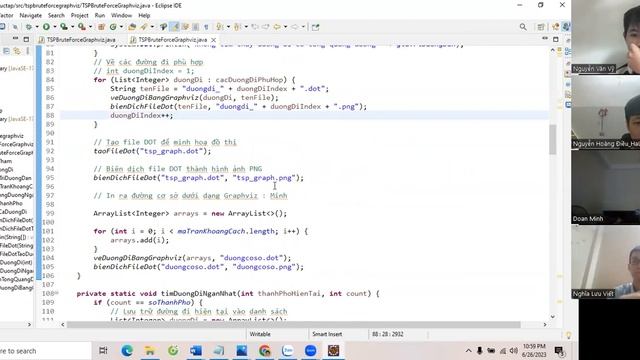
Task: Collapse the timDuongDiNganNhat method at line 108
Action: pyautogui.click(x=57, y=293)
